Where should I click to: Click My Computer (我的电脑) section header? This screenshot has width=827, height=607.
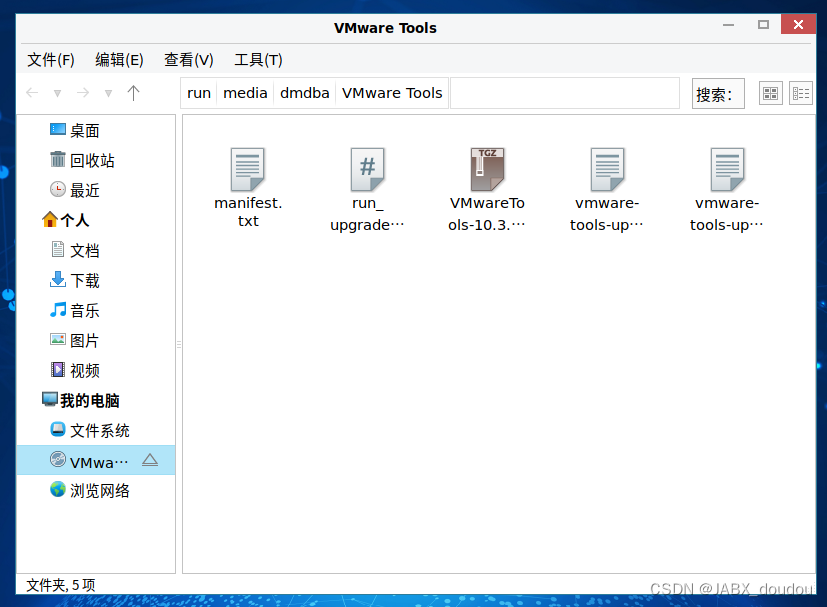coord(81,400)
